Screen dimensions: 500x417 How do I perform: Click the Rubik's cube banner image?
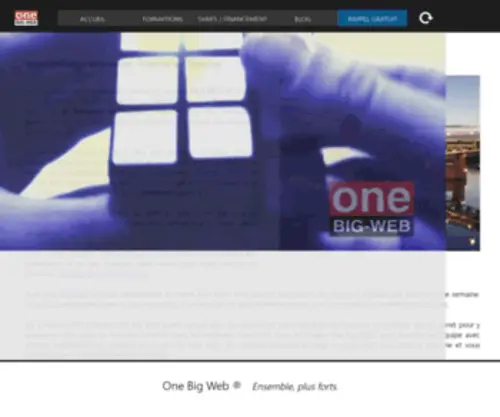click(223, 141)
